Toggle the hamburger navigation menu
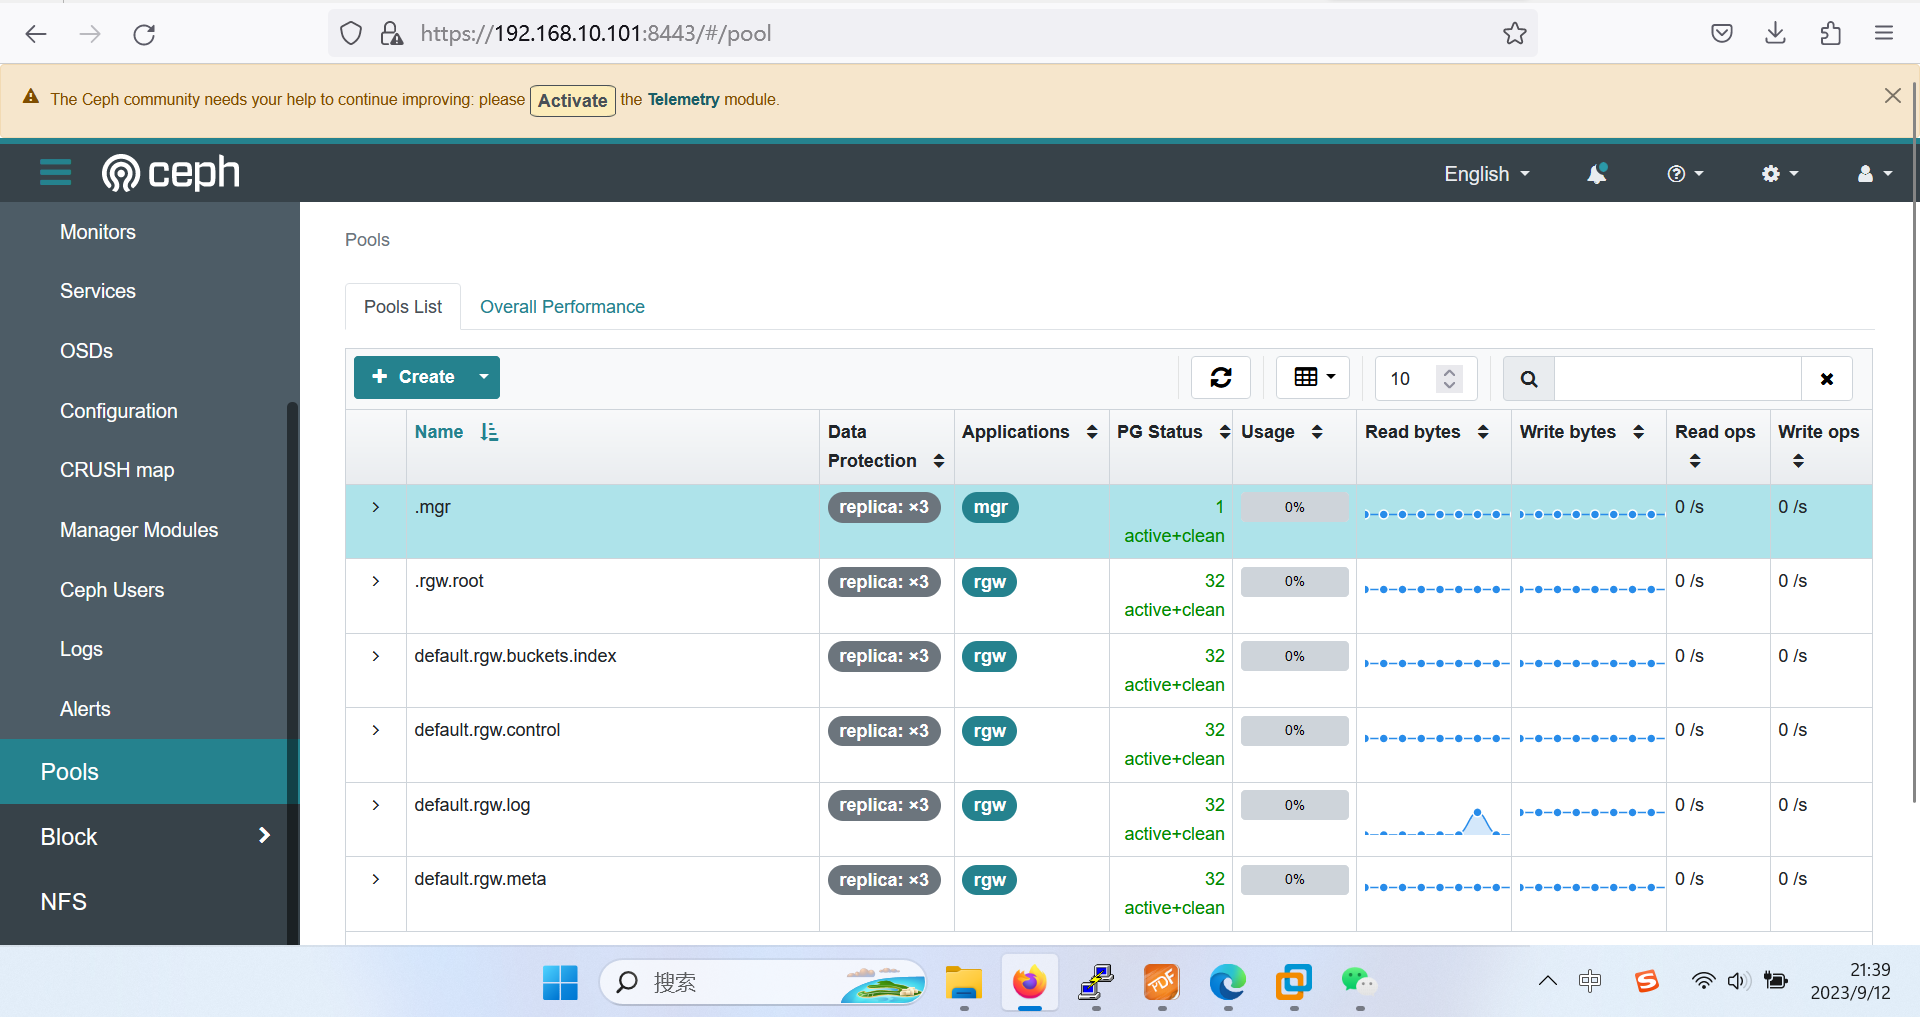1920x1017 pixels. click(x=55, y=173)
